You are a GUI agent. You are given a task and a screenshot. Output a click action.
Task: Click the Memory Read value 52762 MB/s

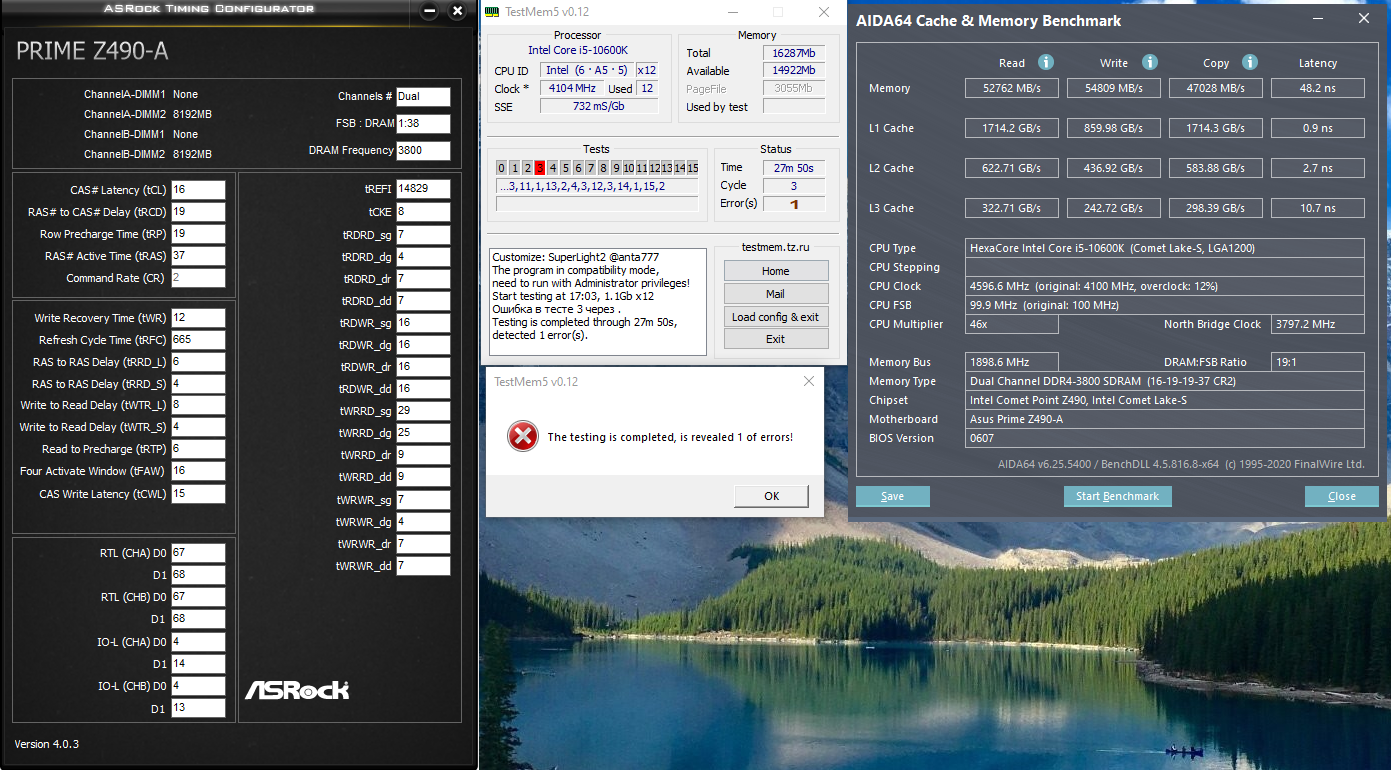click(1012, 88)
